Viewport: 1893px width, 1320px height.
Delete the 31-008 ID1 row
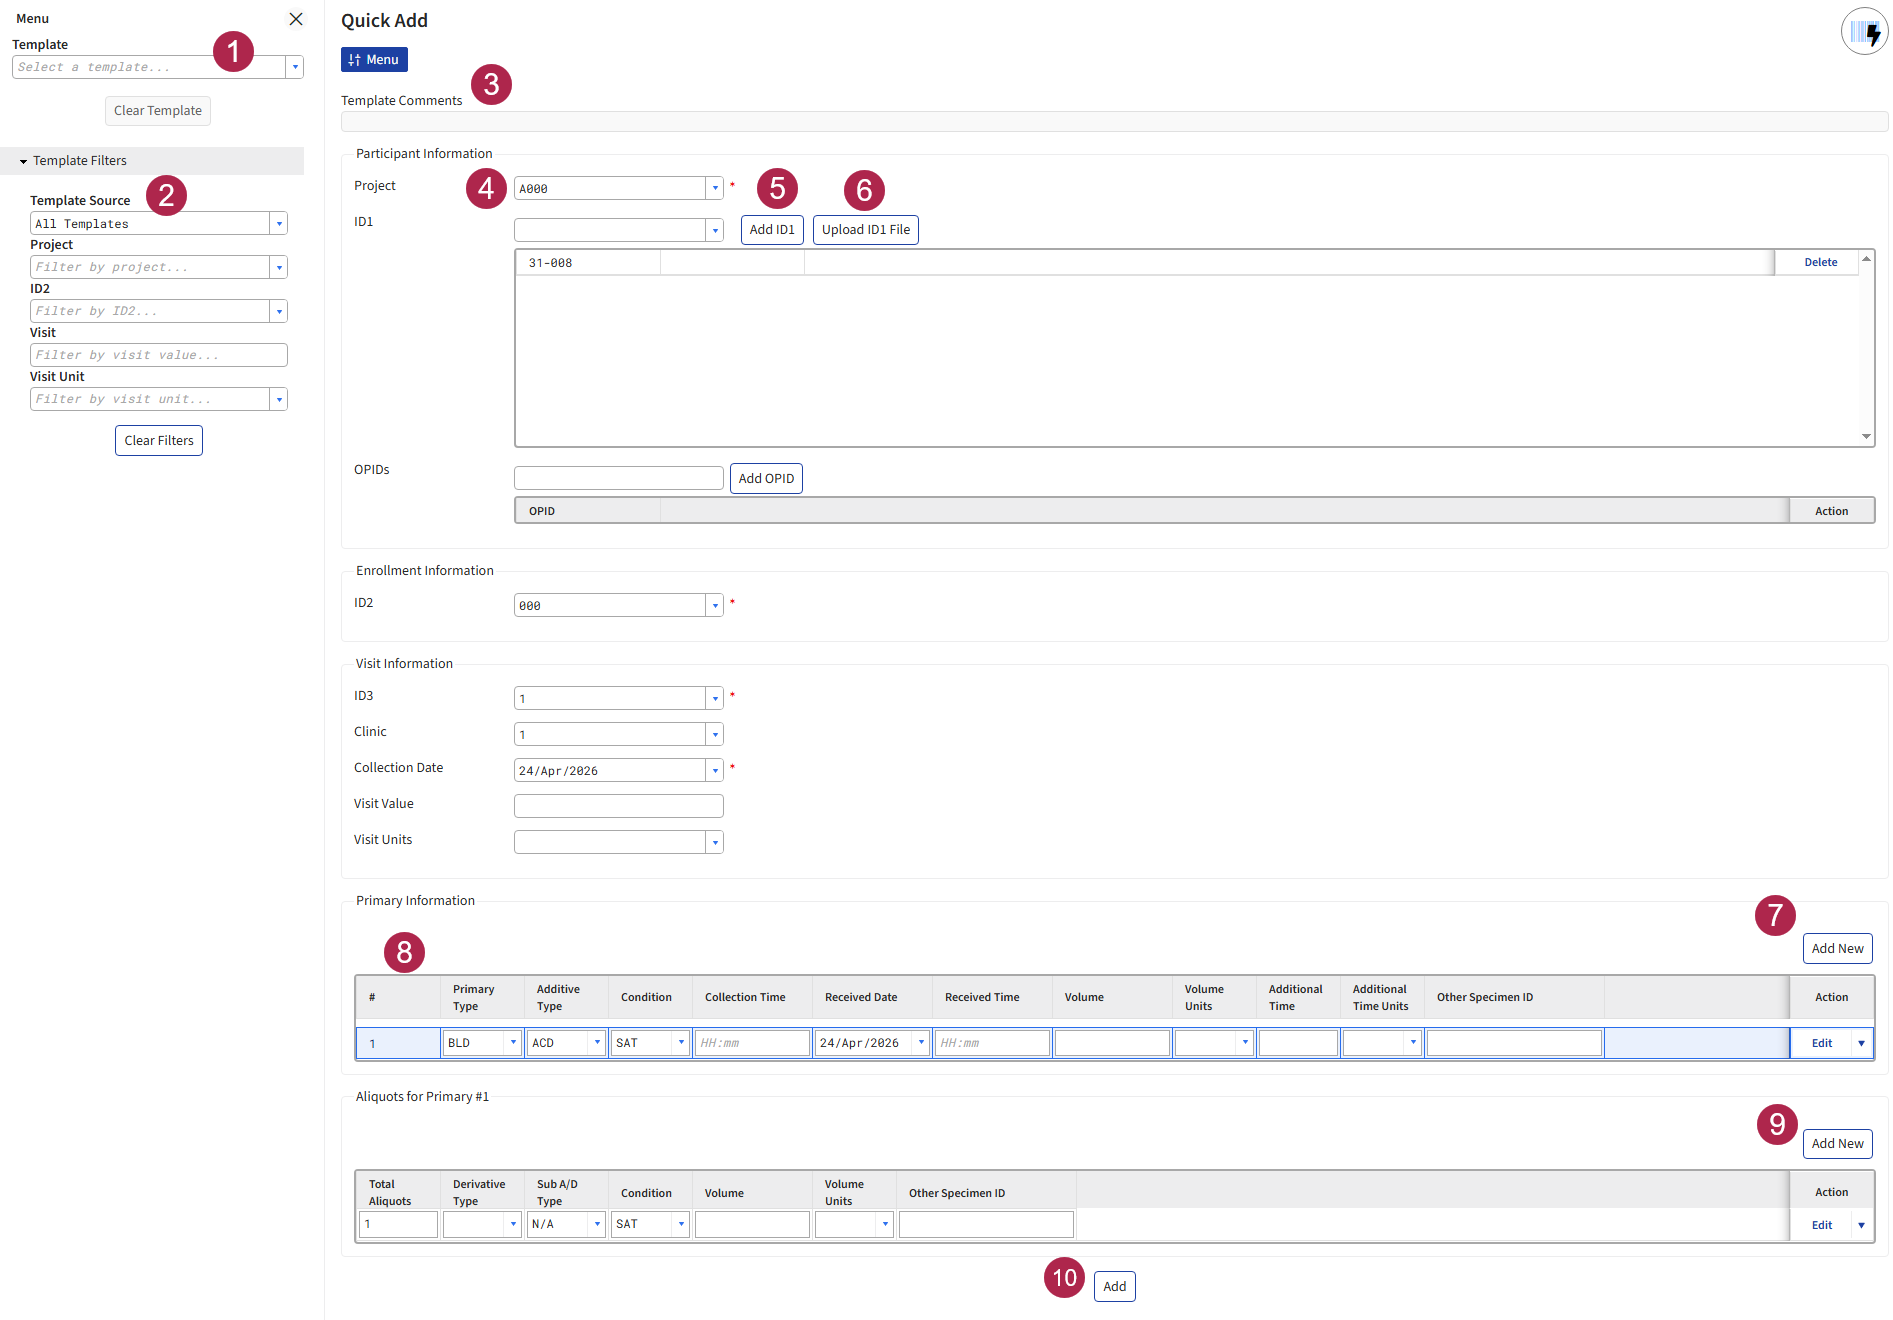(1820, 262)
